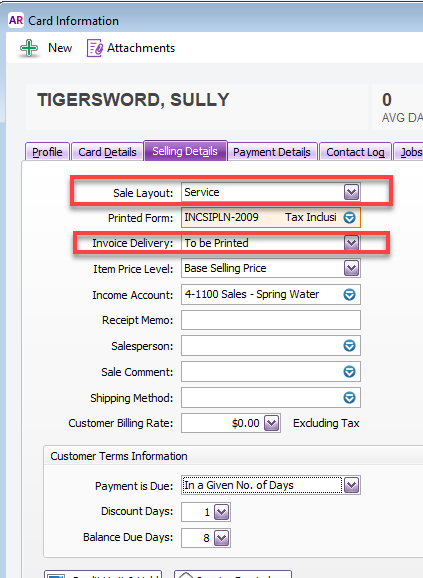Open Balance Due Days dropdown arrow

tap(221, 538)
